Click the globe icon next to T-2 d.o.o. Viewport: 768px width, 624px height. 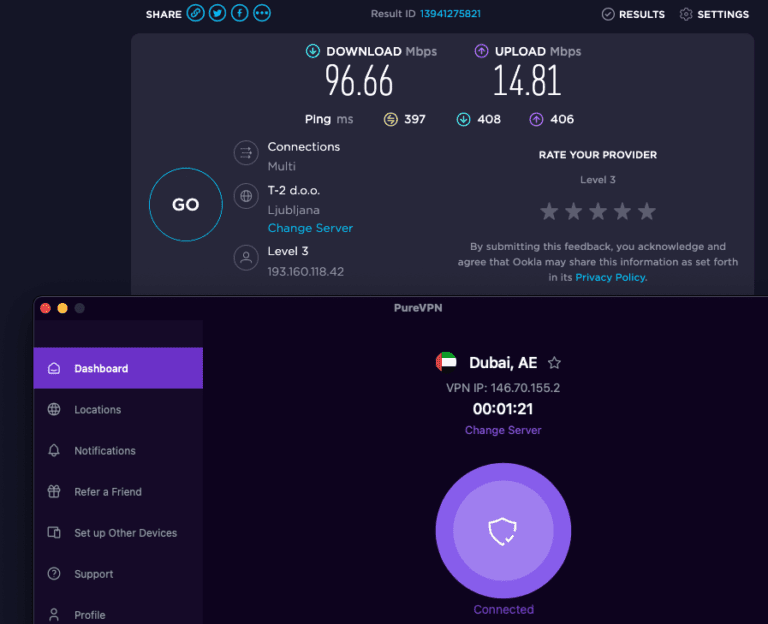coord(246,196)
